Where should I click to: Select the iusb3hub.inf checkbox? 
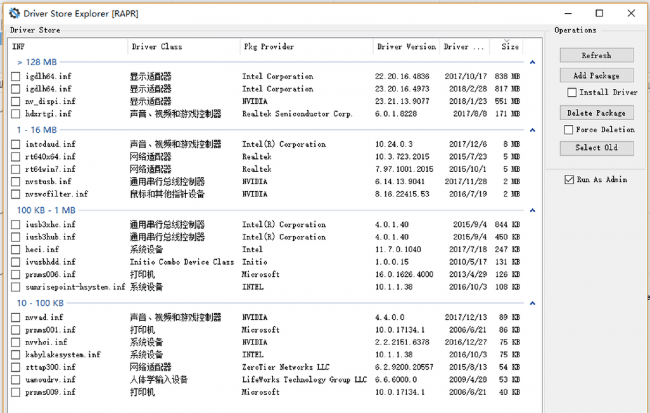[x=16, y=237]
